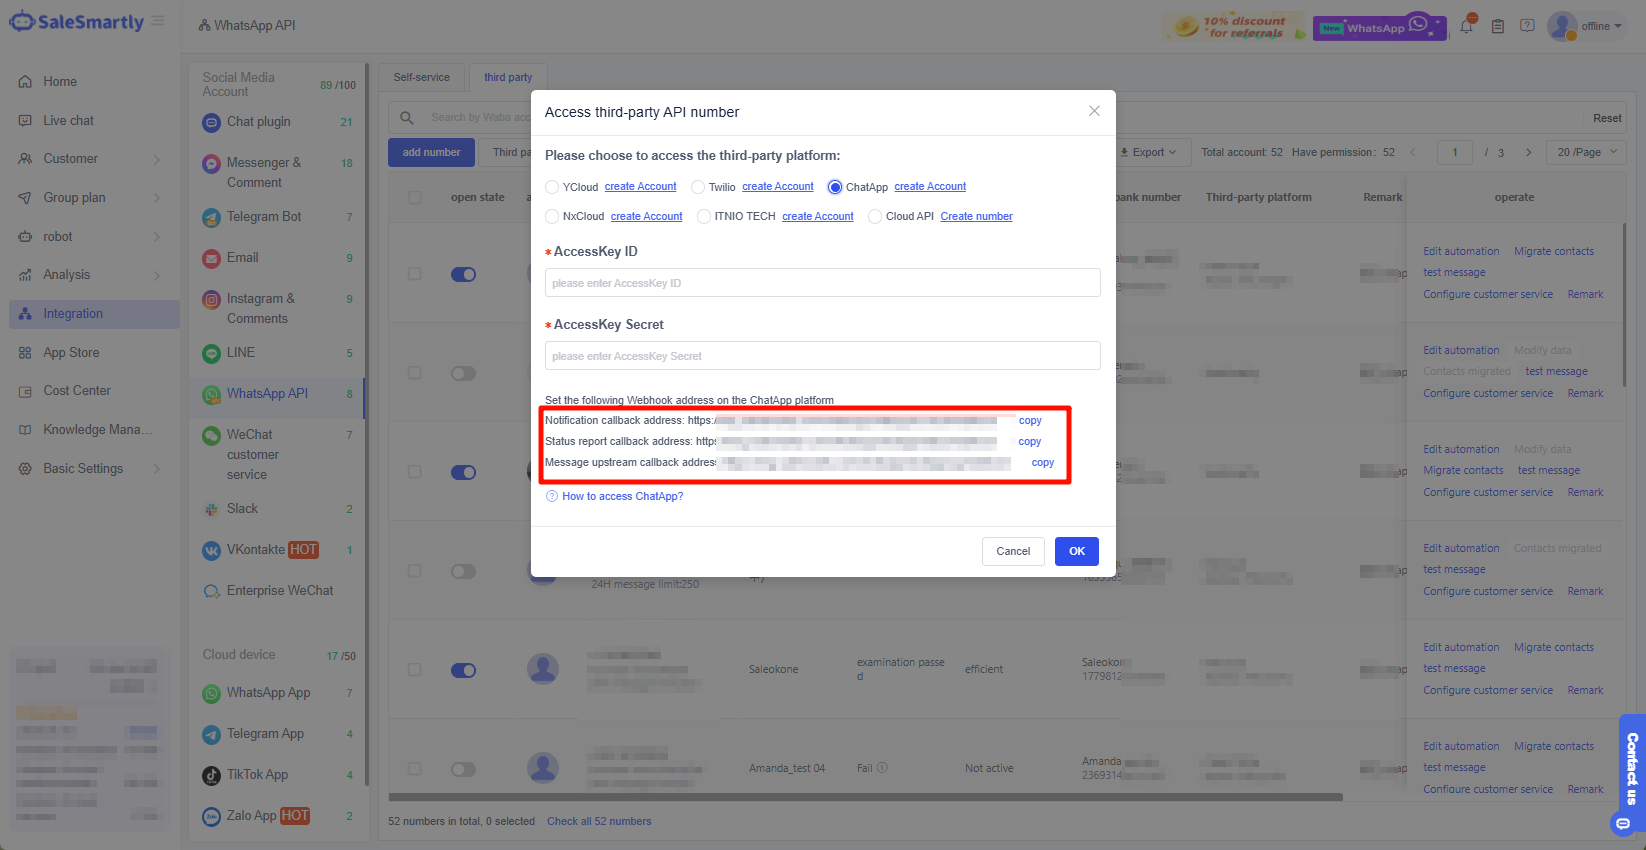Click the Telegram Bot channel icon
Image resolution: width=1646 pixels, height=850 pixels.
211,217
